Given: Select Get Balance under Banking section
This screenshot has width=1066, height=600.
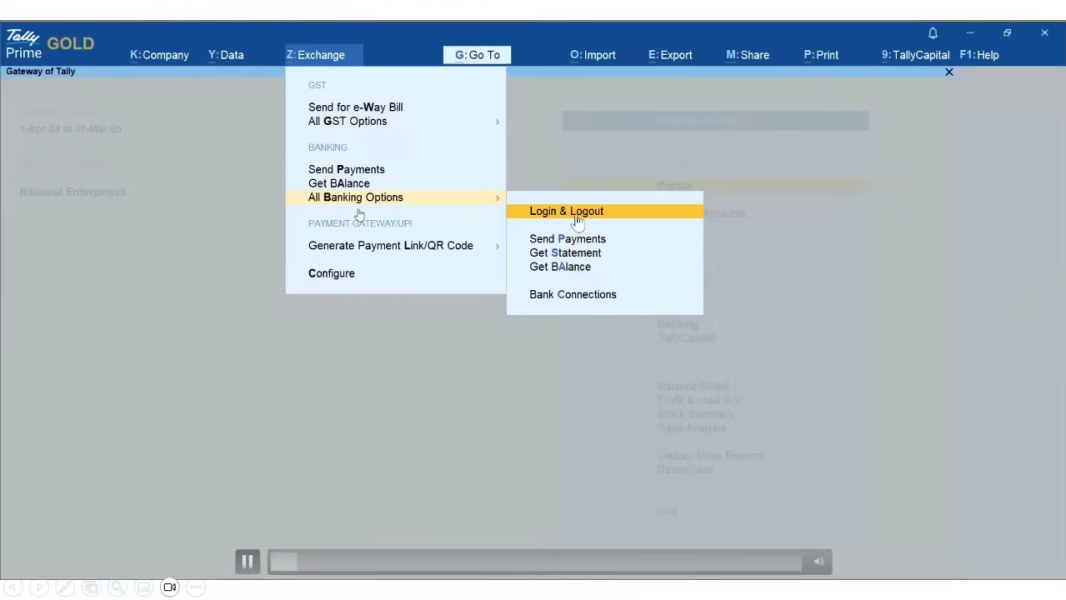Looking at the screenshot, I should tap(339, 183).
